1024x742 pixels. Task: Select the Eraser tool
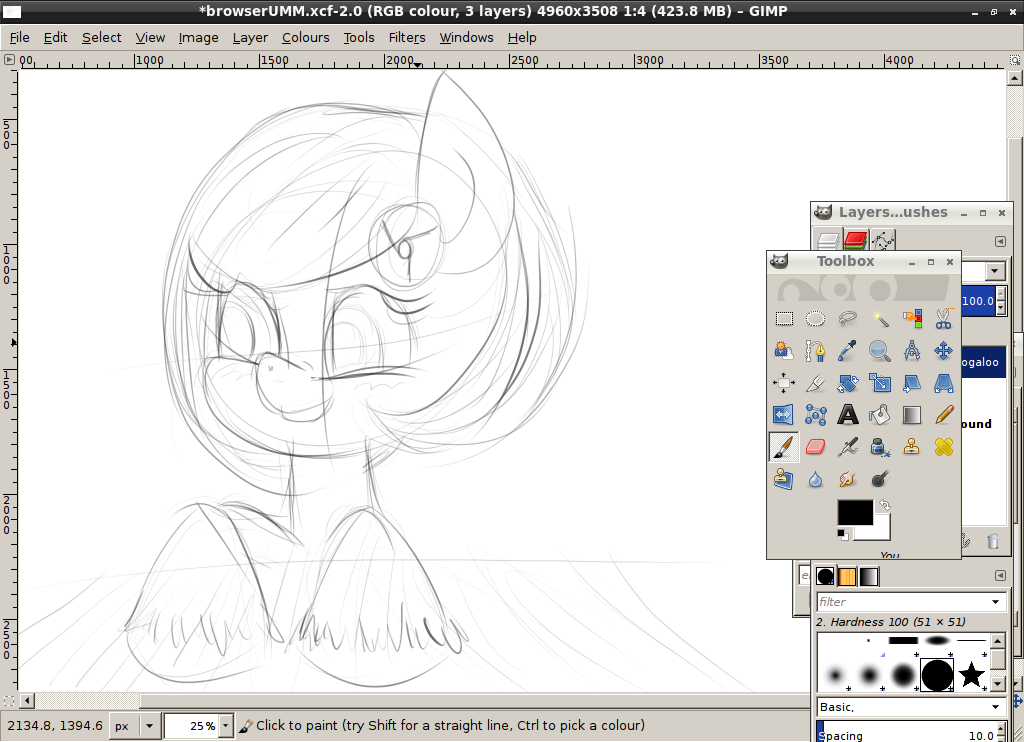815,447
